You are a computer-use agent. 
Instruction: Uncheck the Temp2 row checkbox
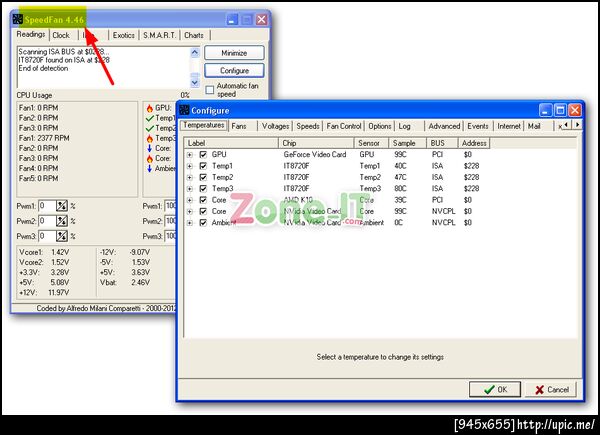[203, 177]
